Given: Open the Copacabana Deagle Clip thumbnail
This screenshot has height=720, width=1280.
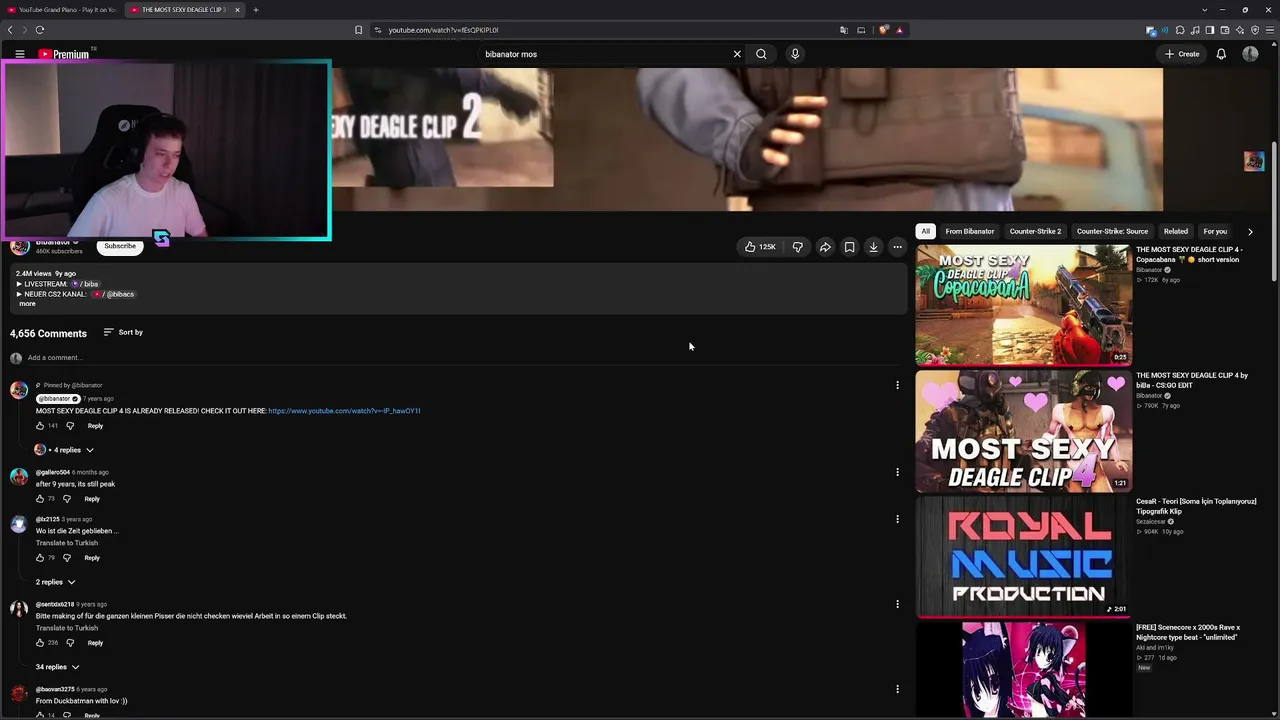Looking at the screenshot, I should pyautogui.click(x=1024, y=305).
